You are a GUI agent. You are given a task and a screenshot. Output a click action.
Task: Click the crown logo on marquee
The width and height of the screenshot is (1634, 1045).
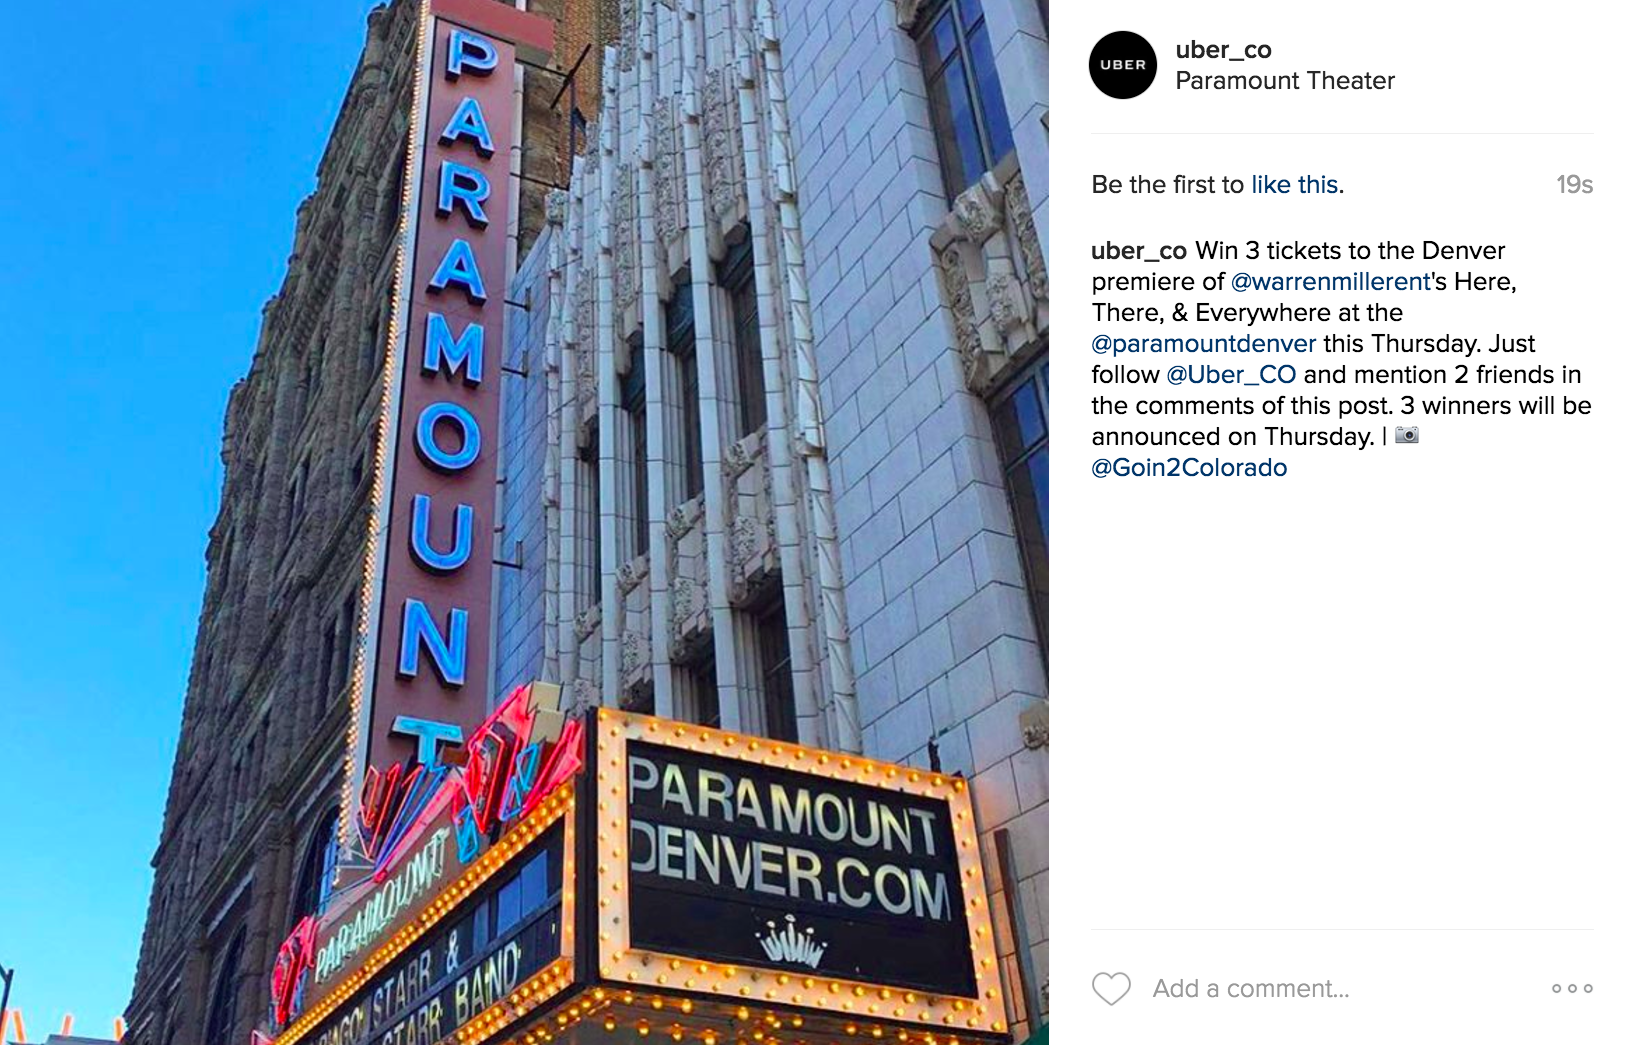[791, 944]
